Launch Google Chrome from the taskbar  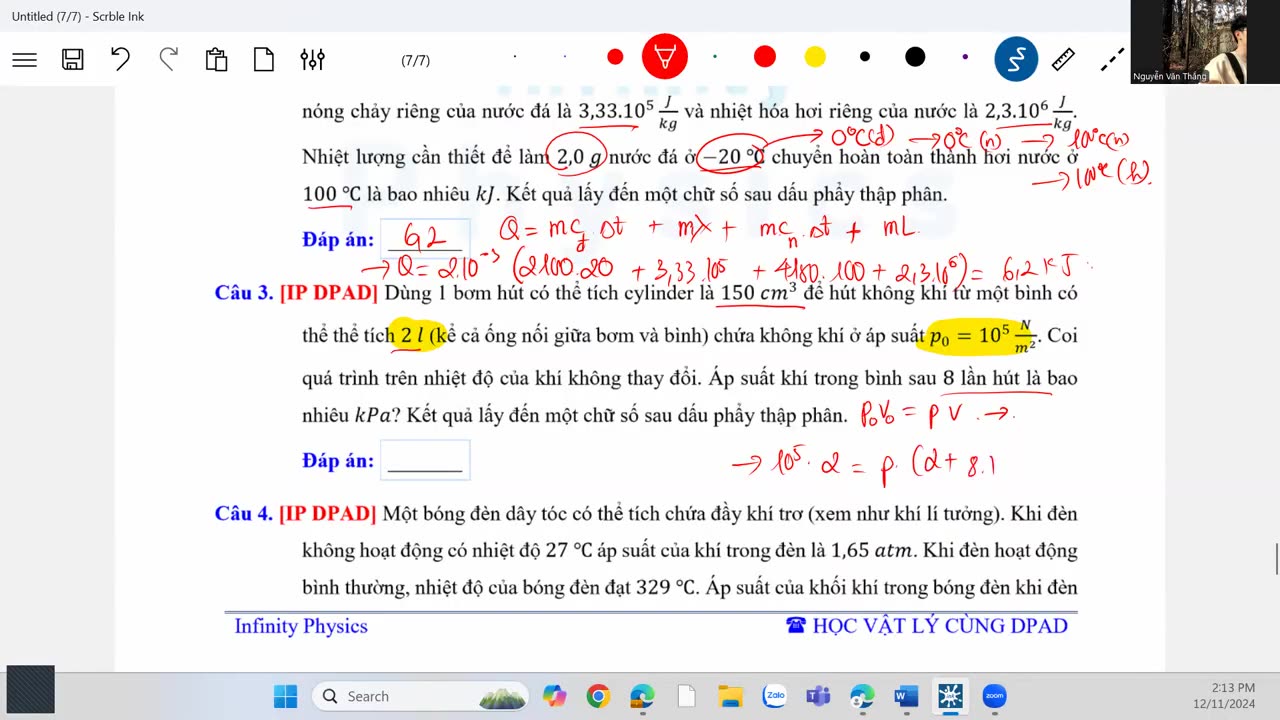(598, 696)
